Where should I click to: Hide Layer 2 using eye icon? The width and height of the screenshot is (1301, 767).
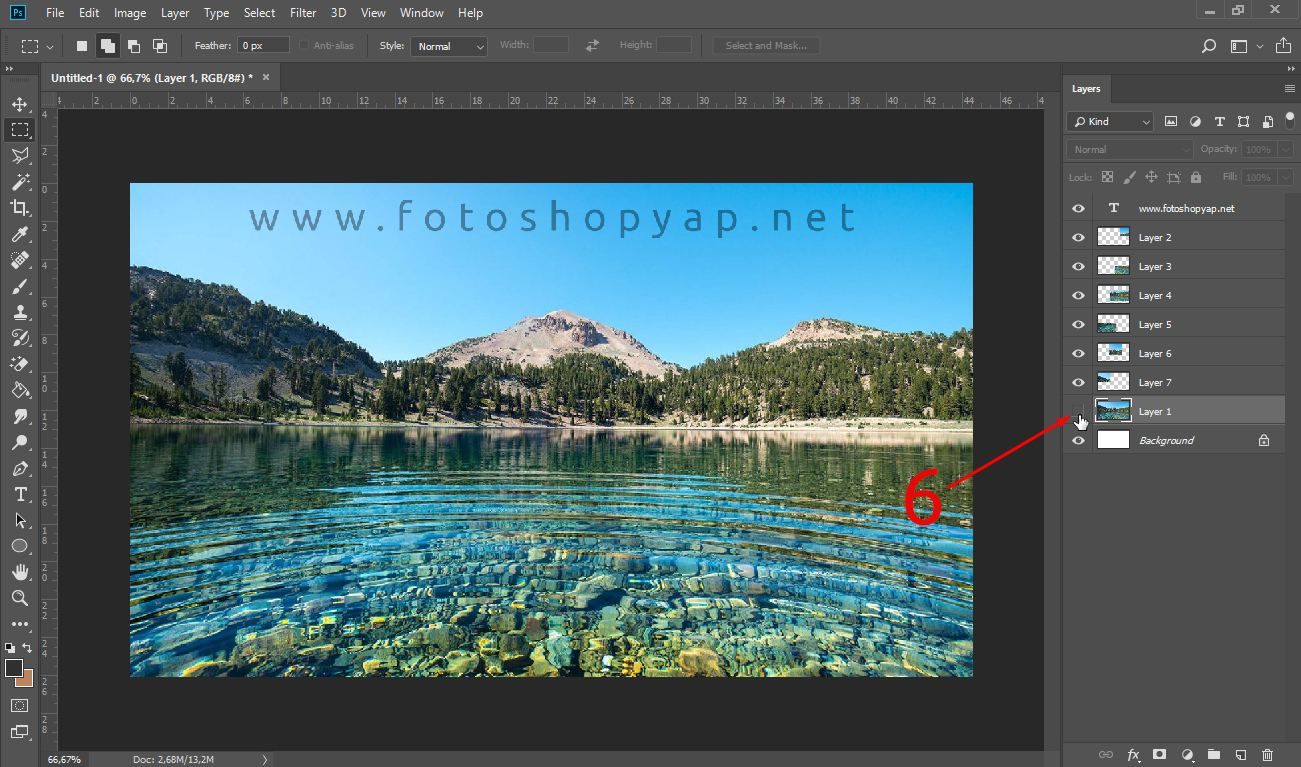[x=1078, y=238]
